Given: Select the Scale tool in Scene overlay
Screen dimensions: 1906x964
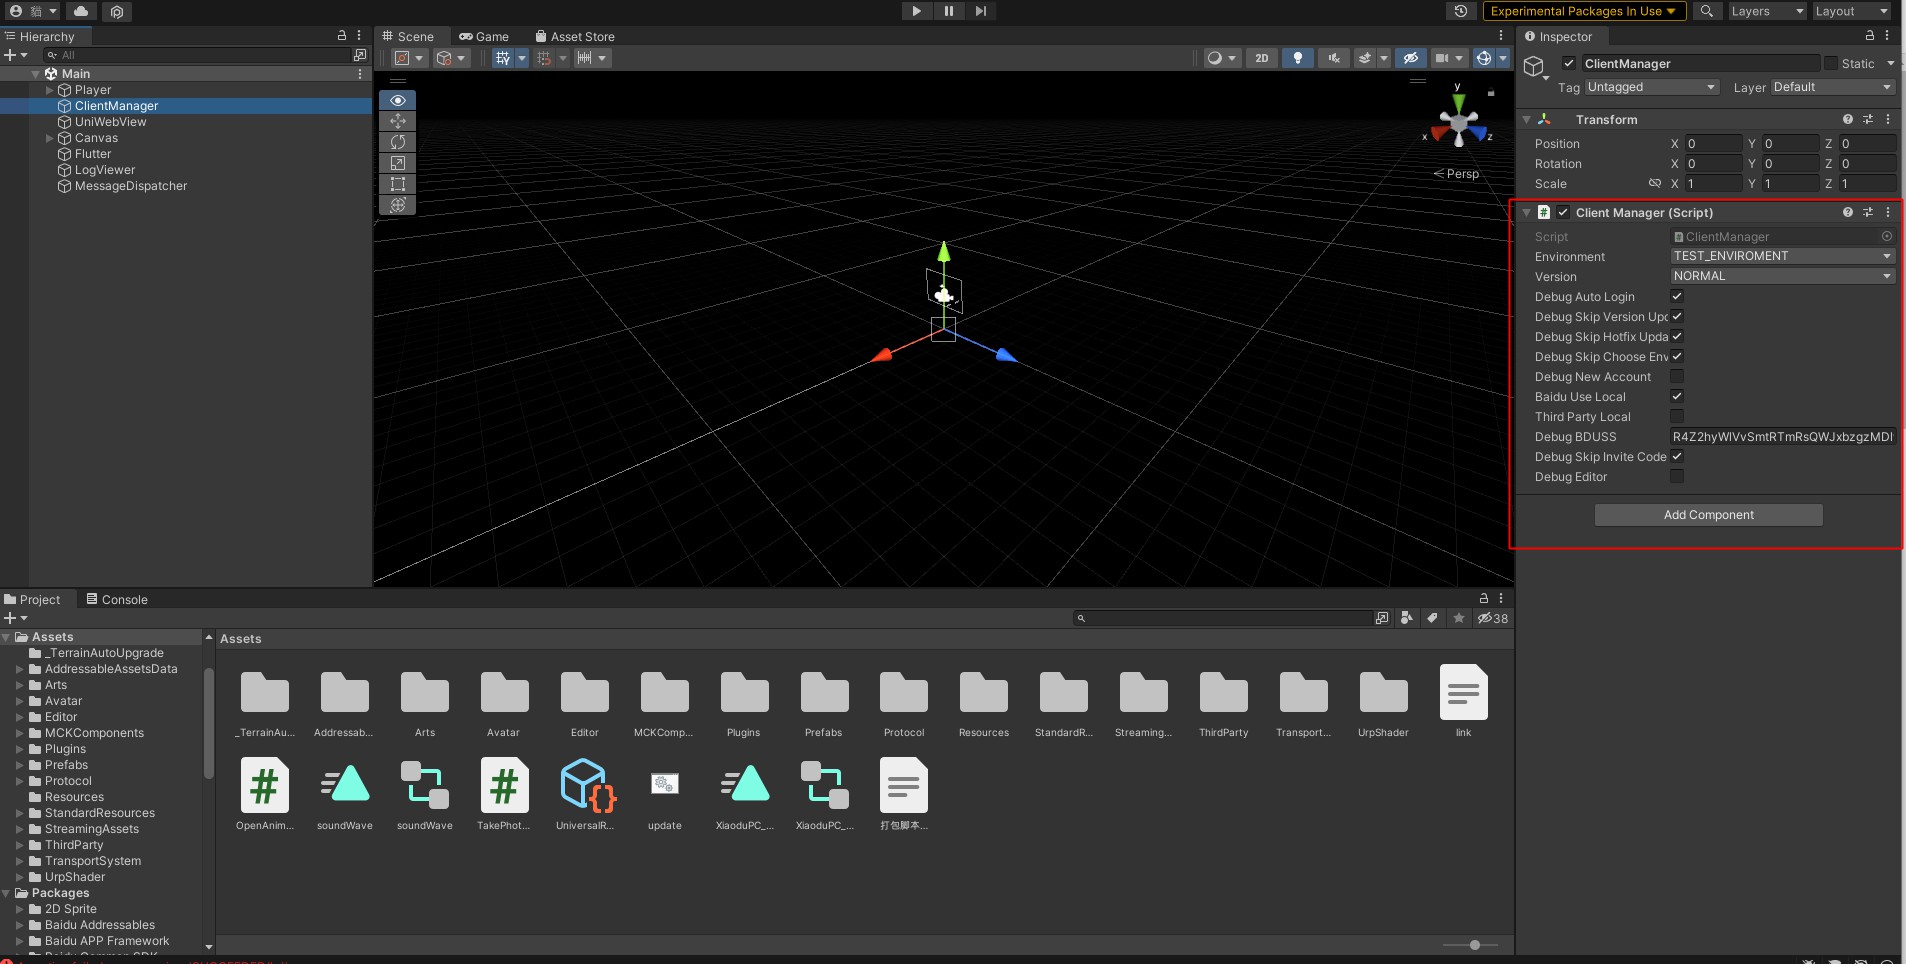Looking at the screenshot, I should tap(397, 163).
